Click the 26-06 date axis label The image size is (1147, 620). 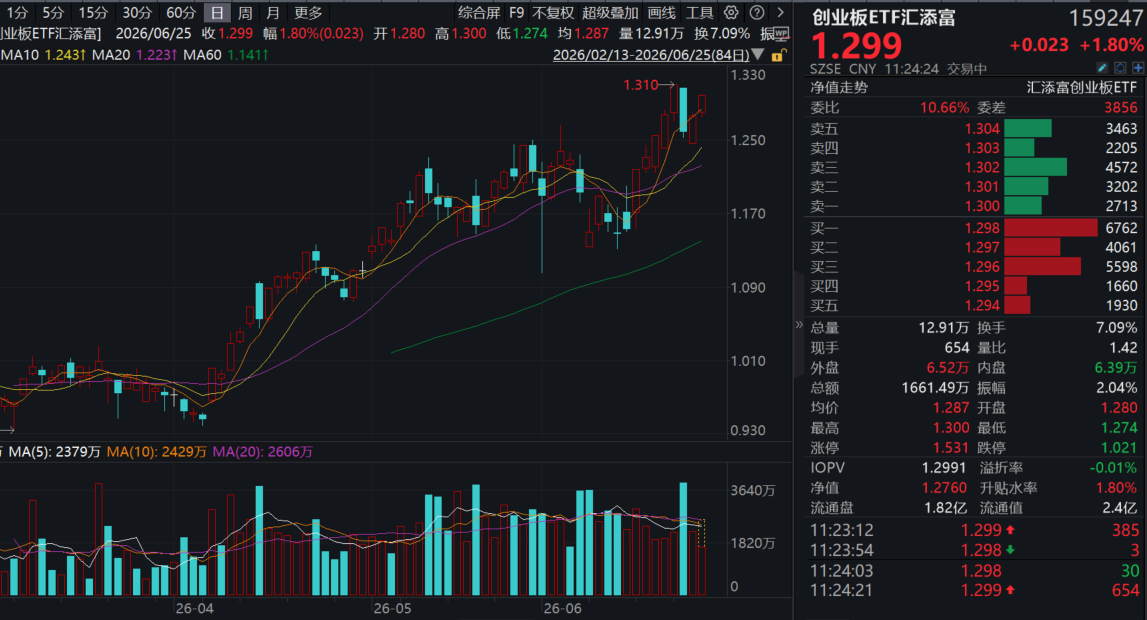point(563,608)
